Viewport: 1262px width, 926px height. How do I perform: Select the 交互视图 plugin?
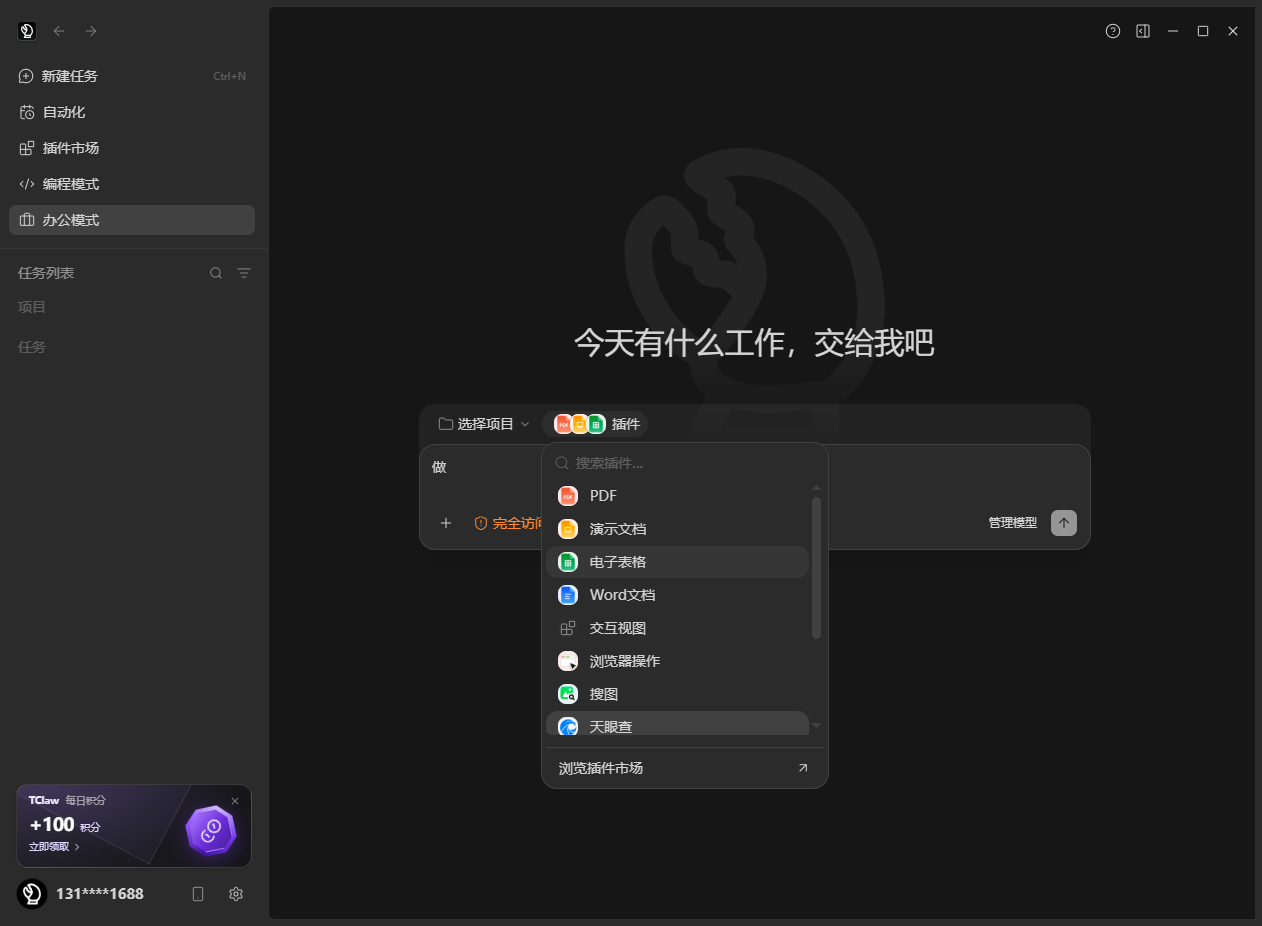tap(677, 628)
